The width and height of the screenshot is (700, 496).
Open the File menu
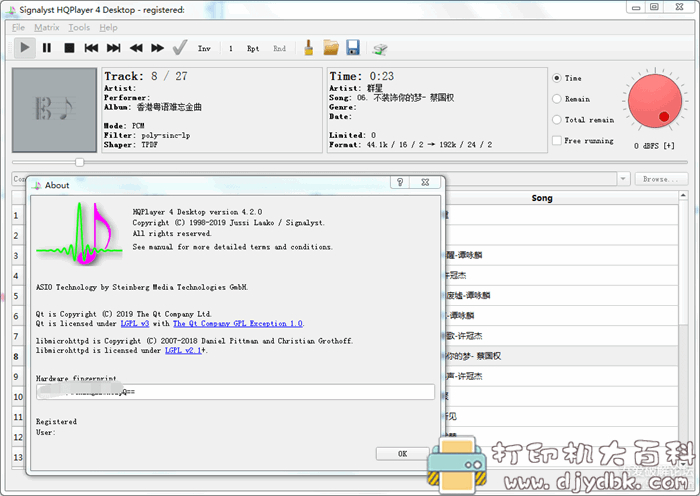(x=18, y=28)
